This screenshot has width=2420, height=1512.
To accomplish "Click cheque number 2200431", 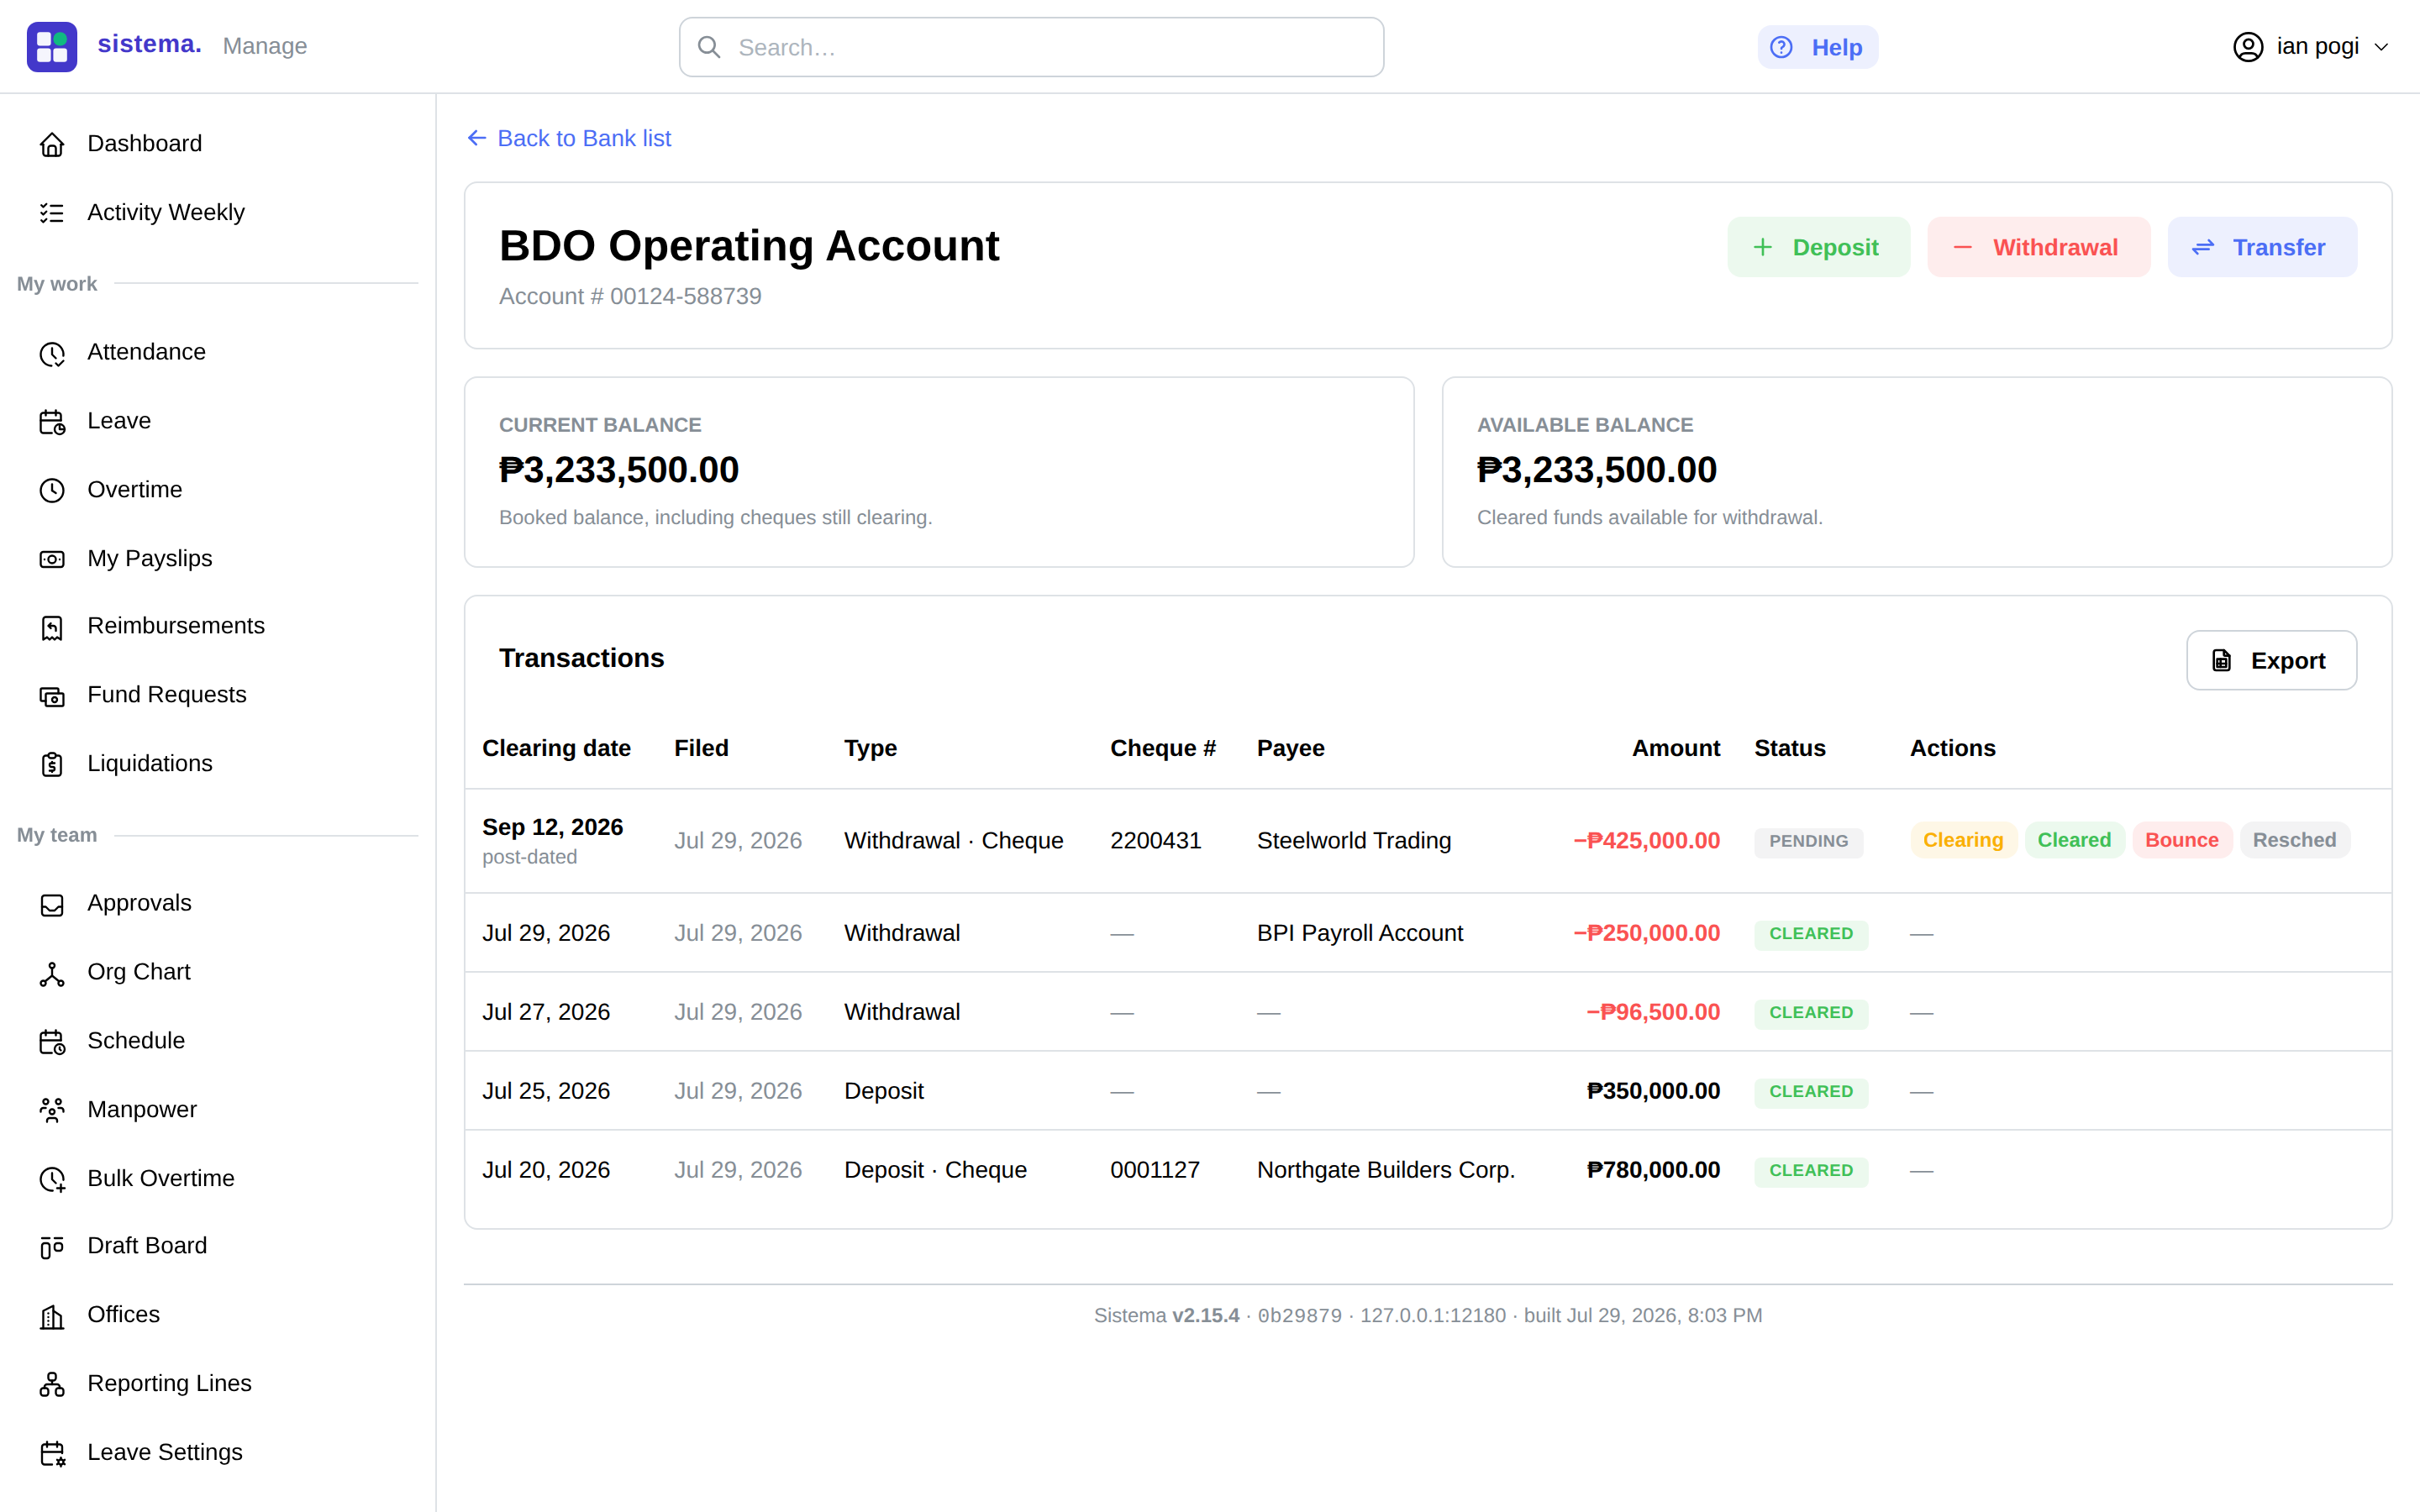I will point(1155,840).
